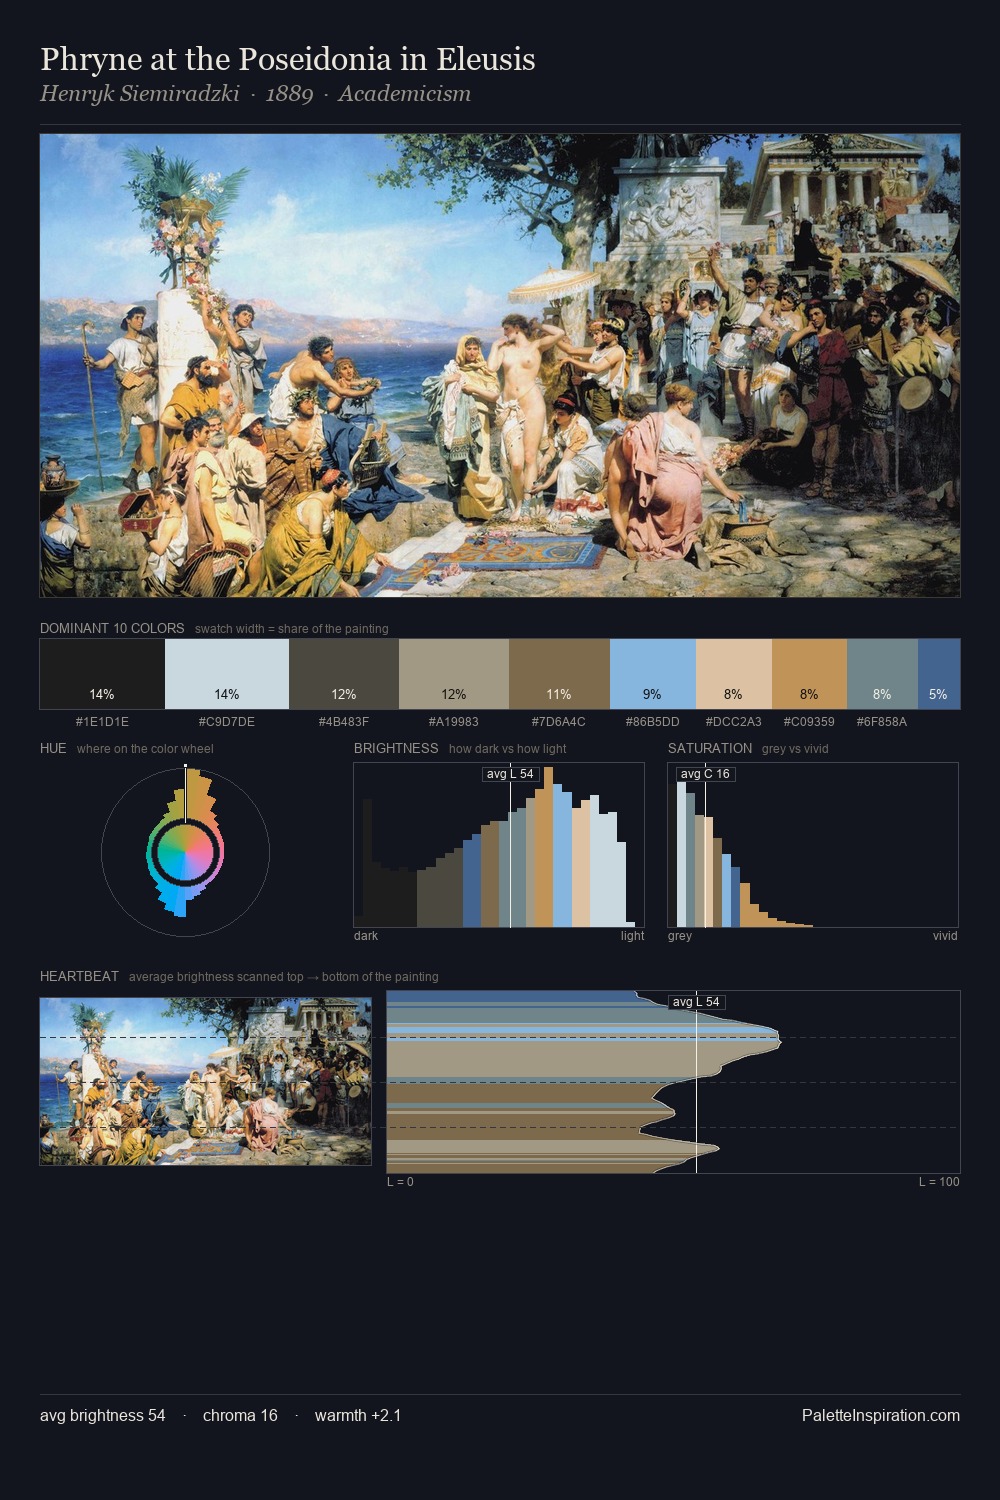Click the small heartbeat painting thumbnail
This screenshot has height=1500, width=1000.
205,1081
